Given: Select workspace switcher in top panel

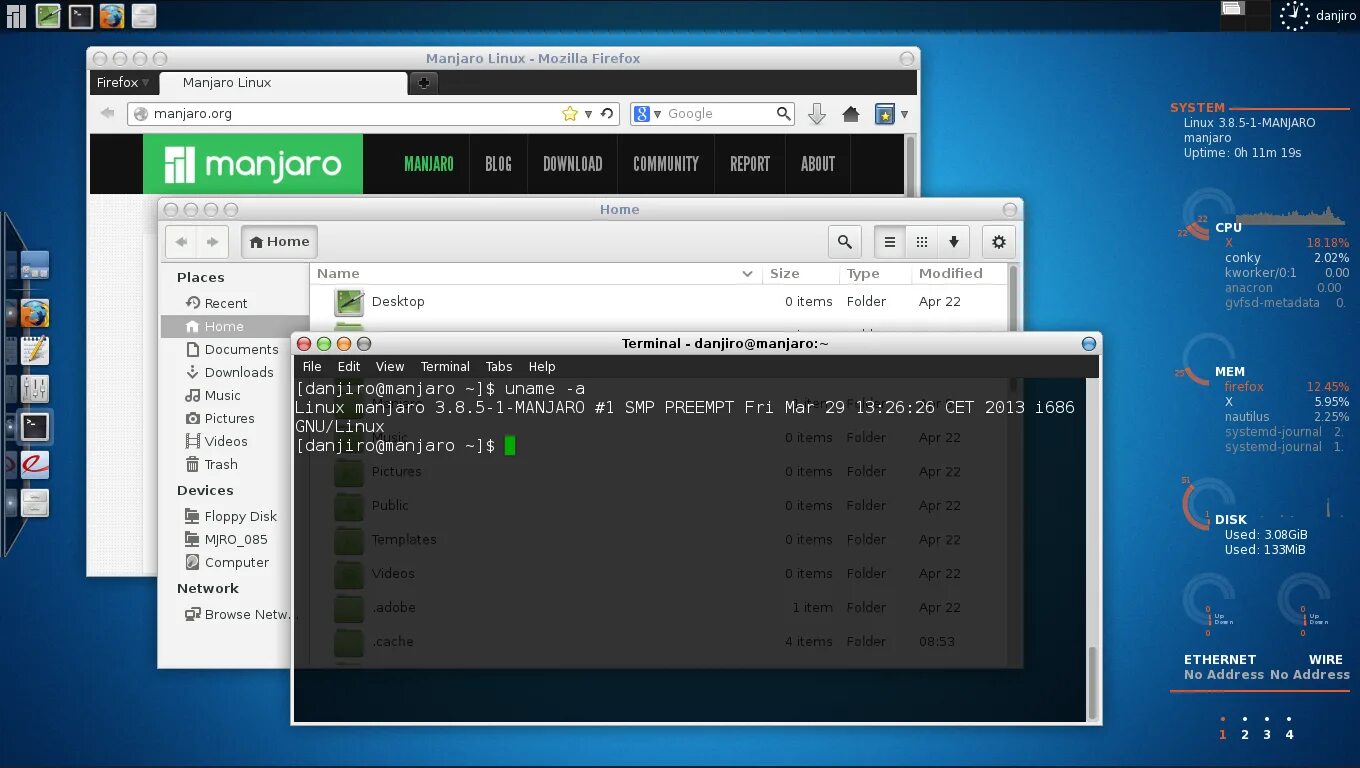Looking at the screenshot, I should click(1245, 15).
